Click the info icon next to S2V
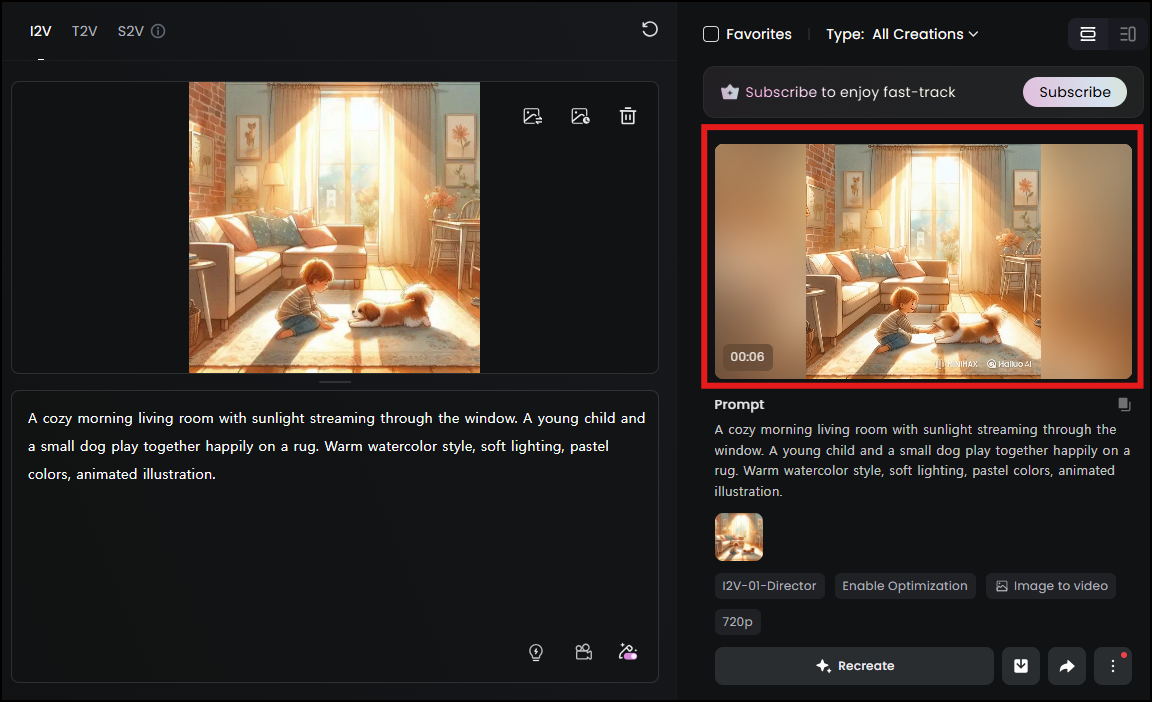1152x702 pixels. pos(158,31)
